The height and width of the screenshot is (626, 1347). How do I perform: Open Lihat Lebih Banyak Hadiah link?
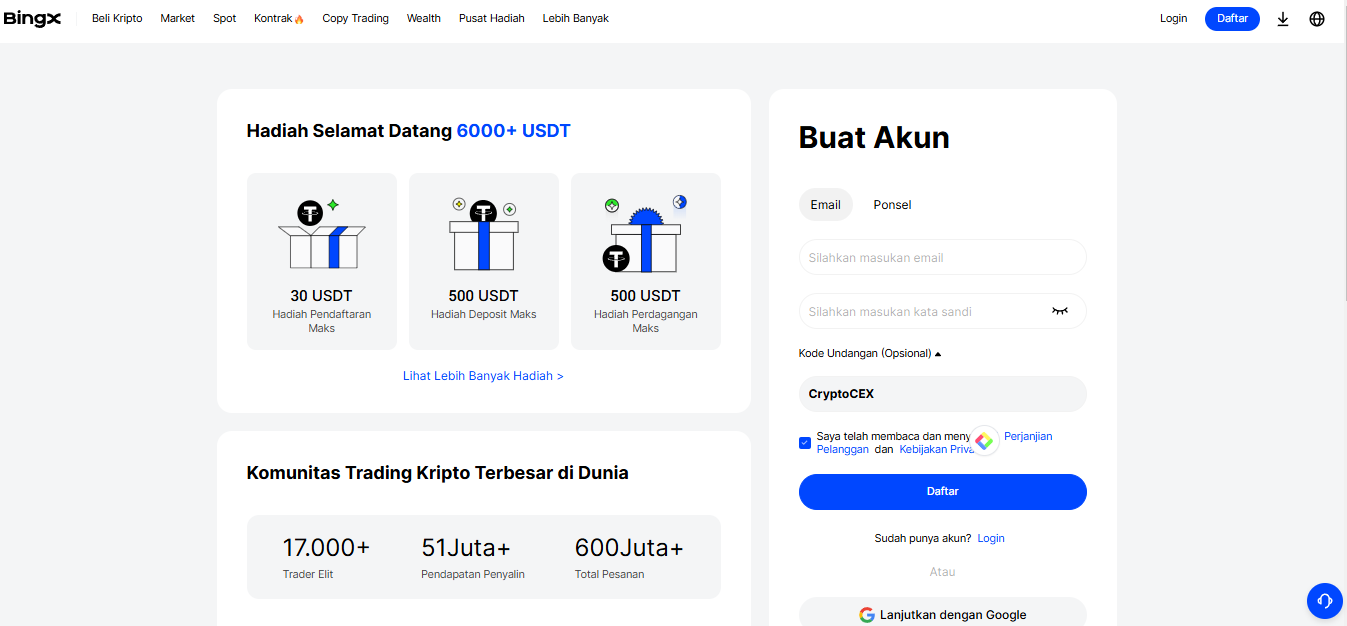point(483,375)
